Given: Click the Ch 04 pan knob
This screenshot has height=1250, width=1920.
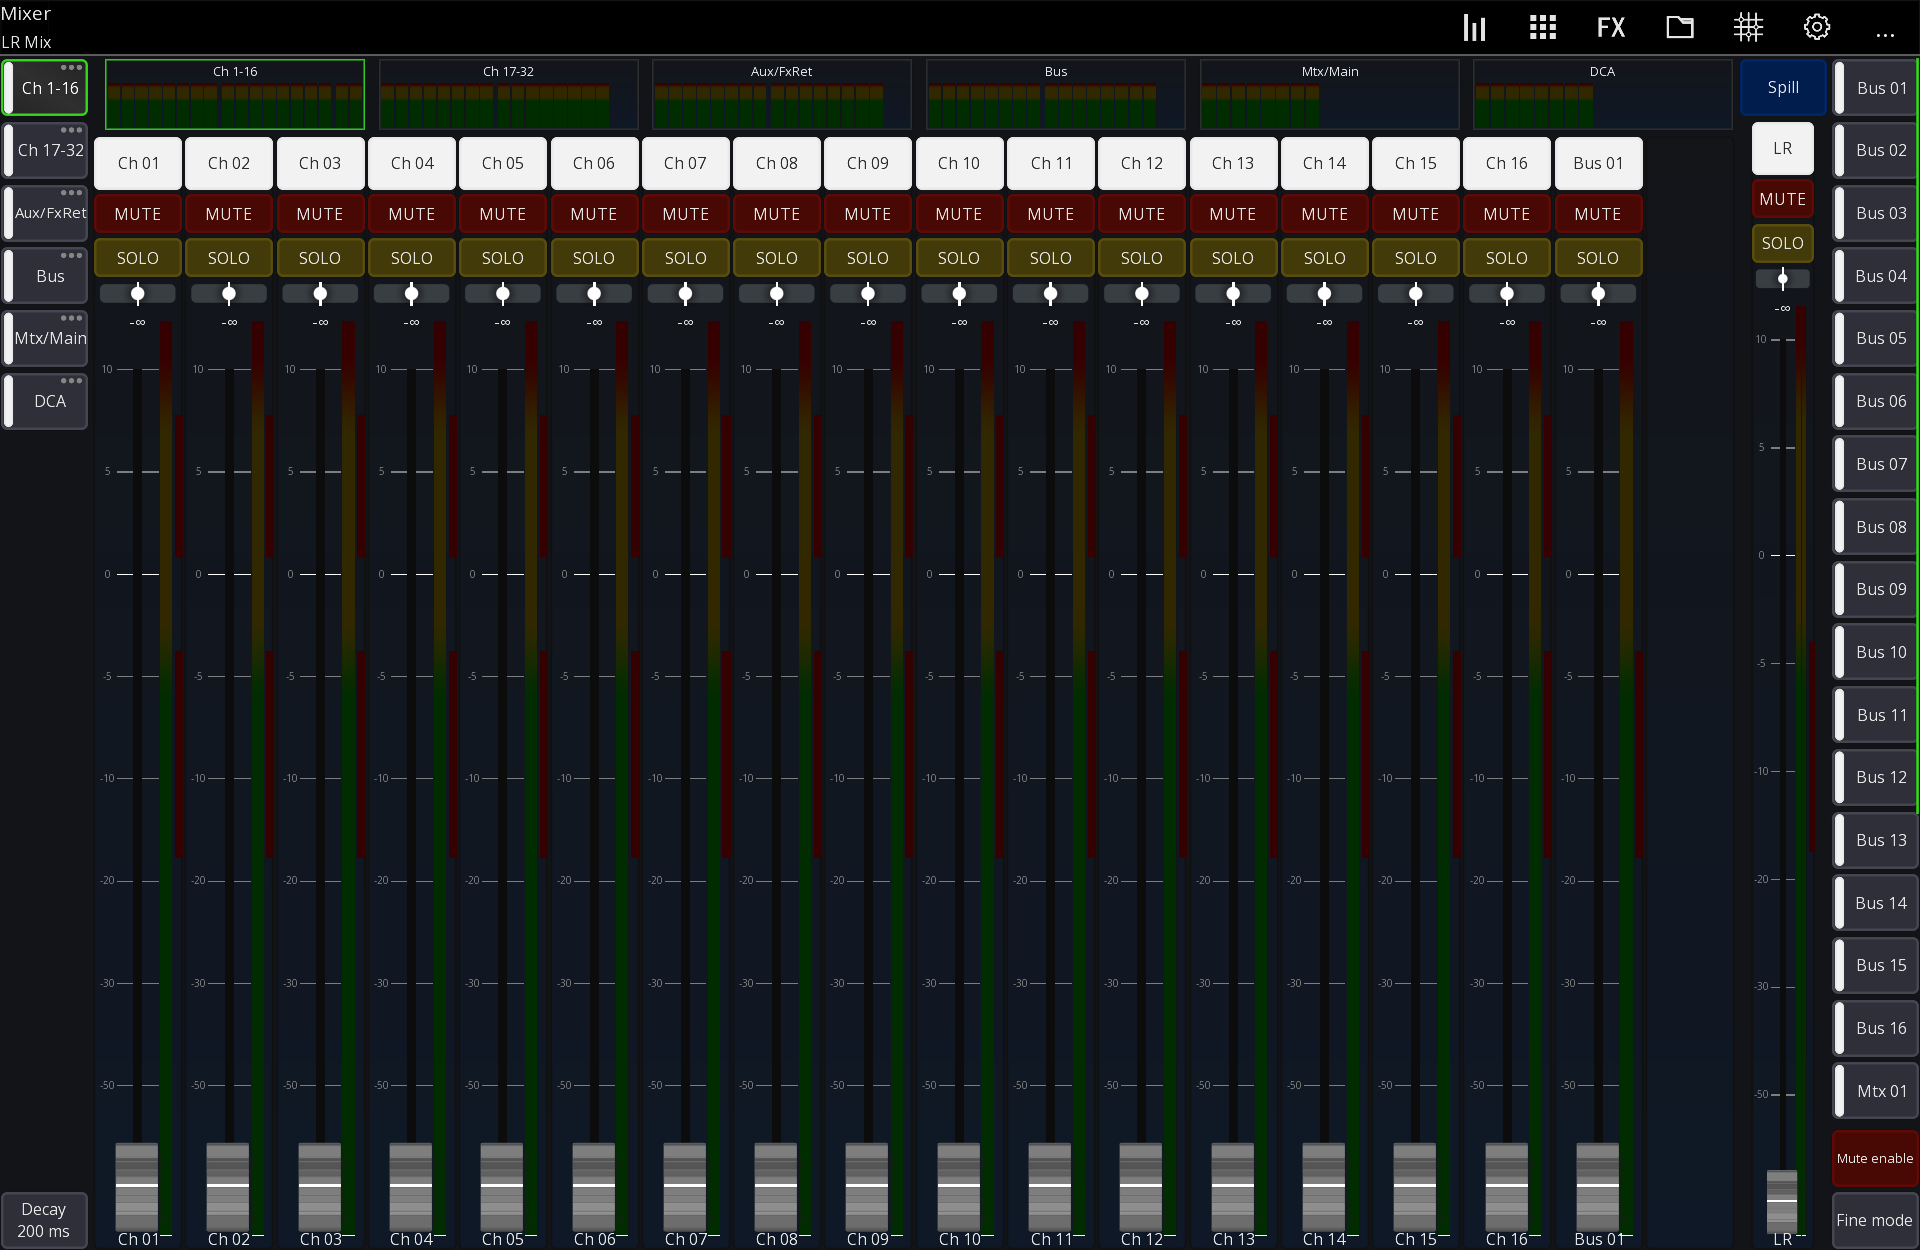Looking at the screenshot, I should 411,294.
